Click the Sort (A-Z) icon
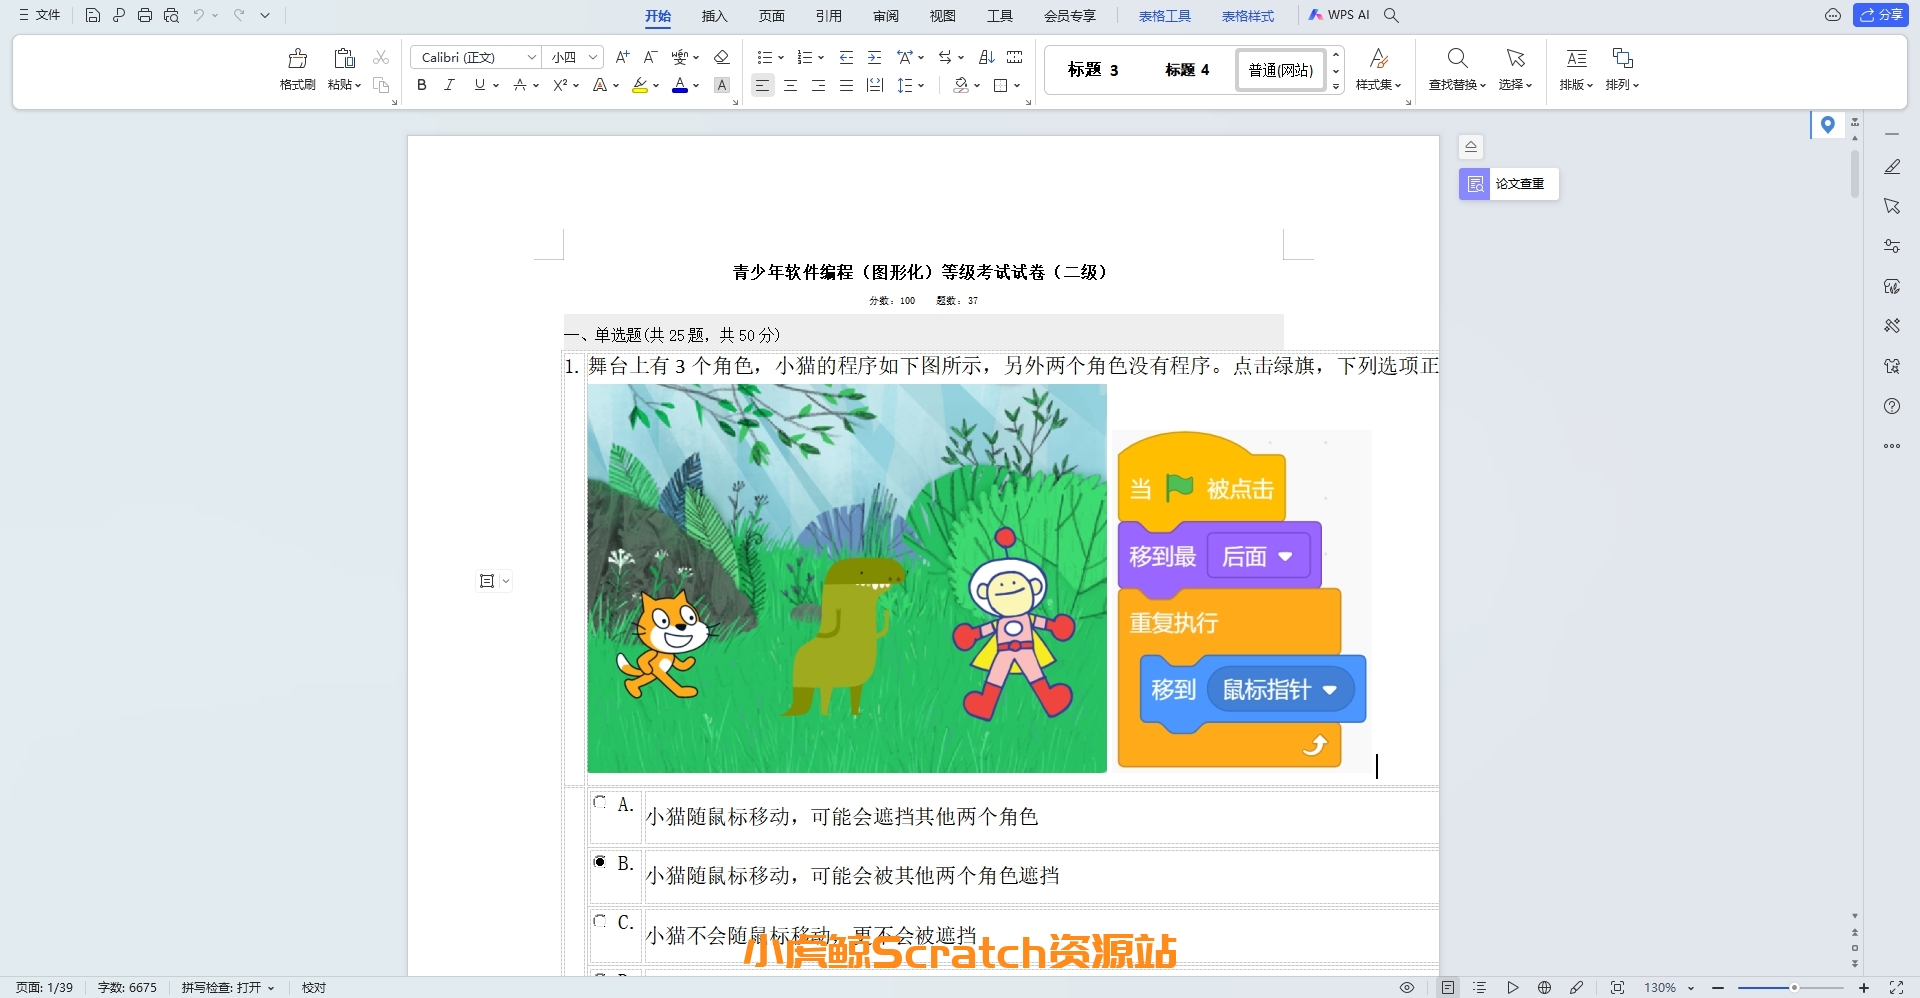This screenshot has height=998, width=1920. point(986,57)
